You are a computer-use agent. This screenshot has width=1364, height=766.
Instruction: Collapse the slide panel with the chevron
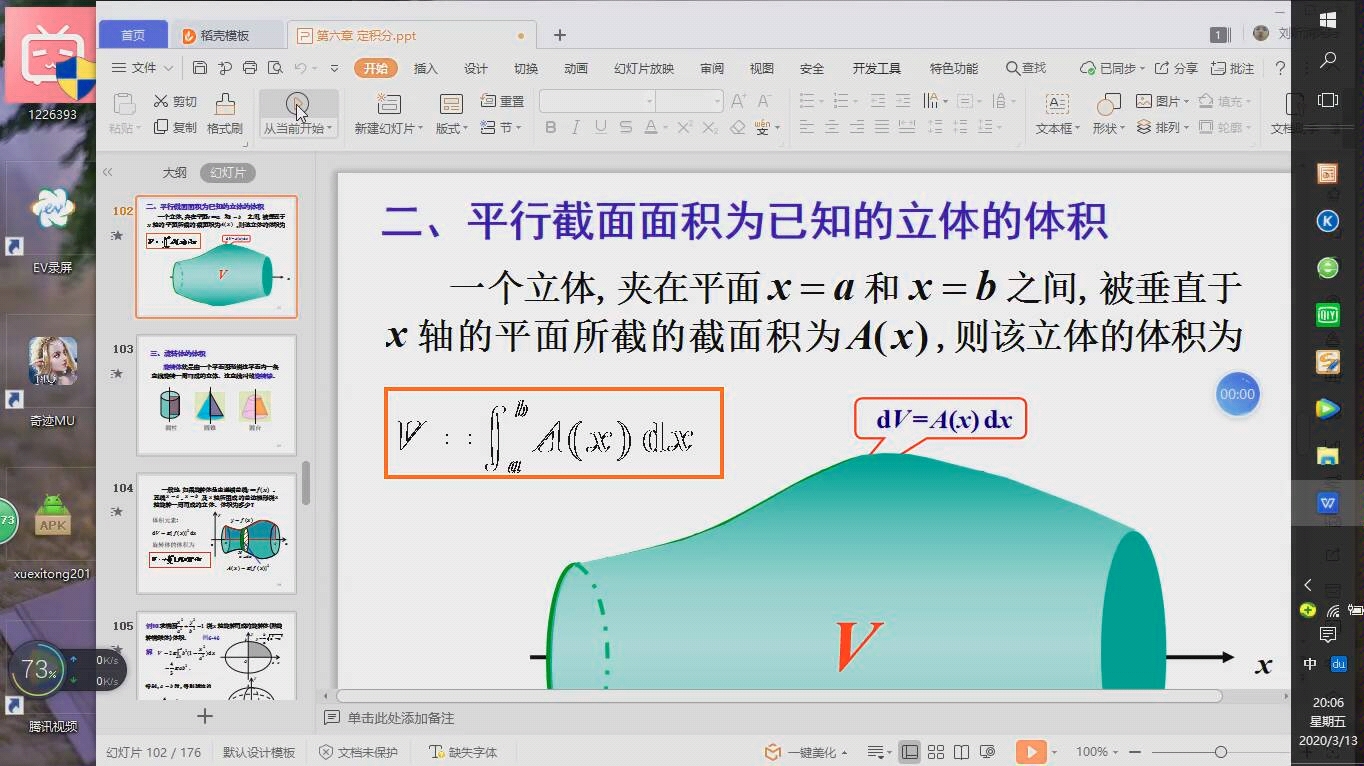pos(106,171)
